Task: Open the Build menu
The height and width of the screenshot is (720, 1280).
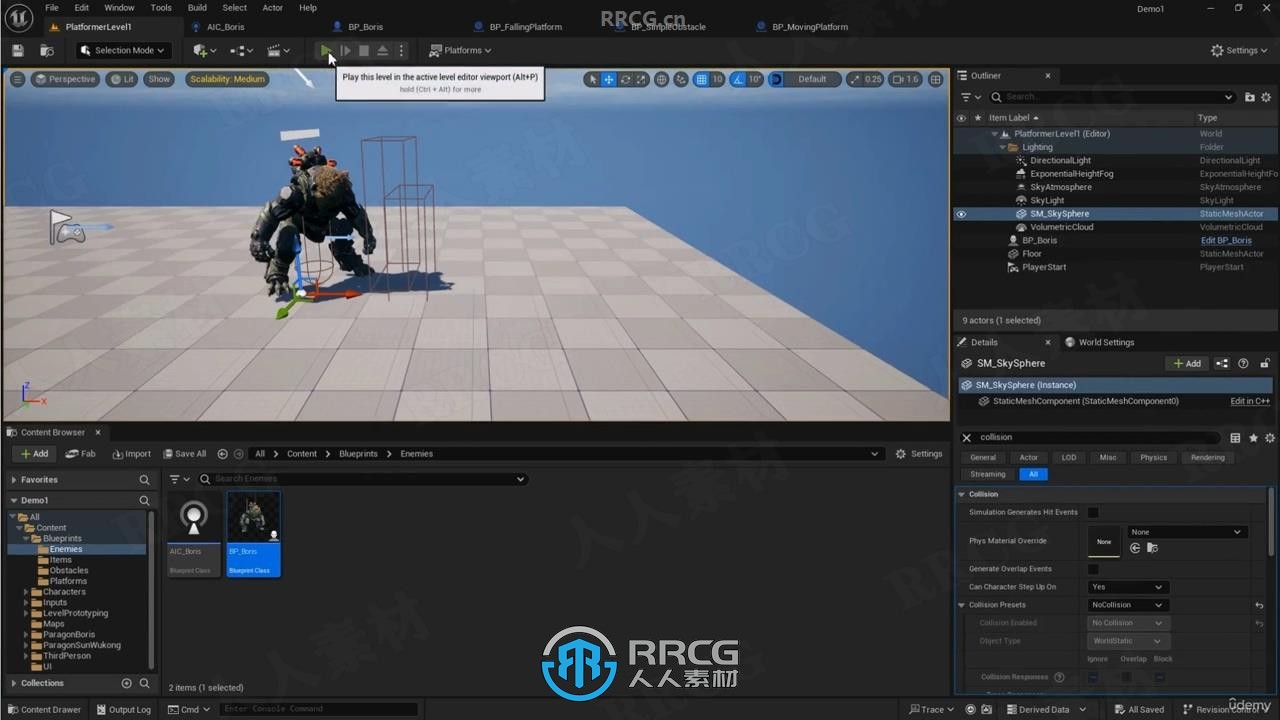Action: (x=197, y=8)
